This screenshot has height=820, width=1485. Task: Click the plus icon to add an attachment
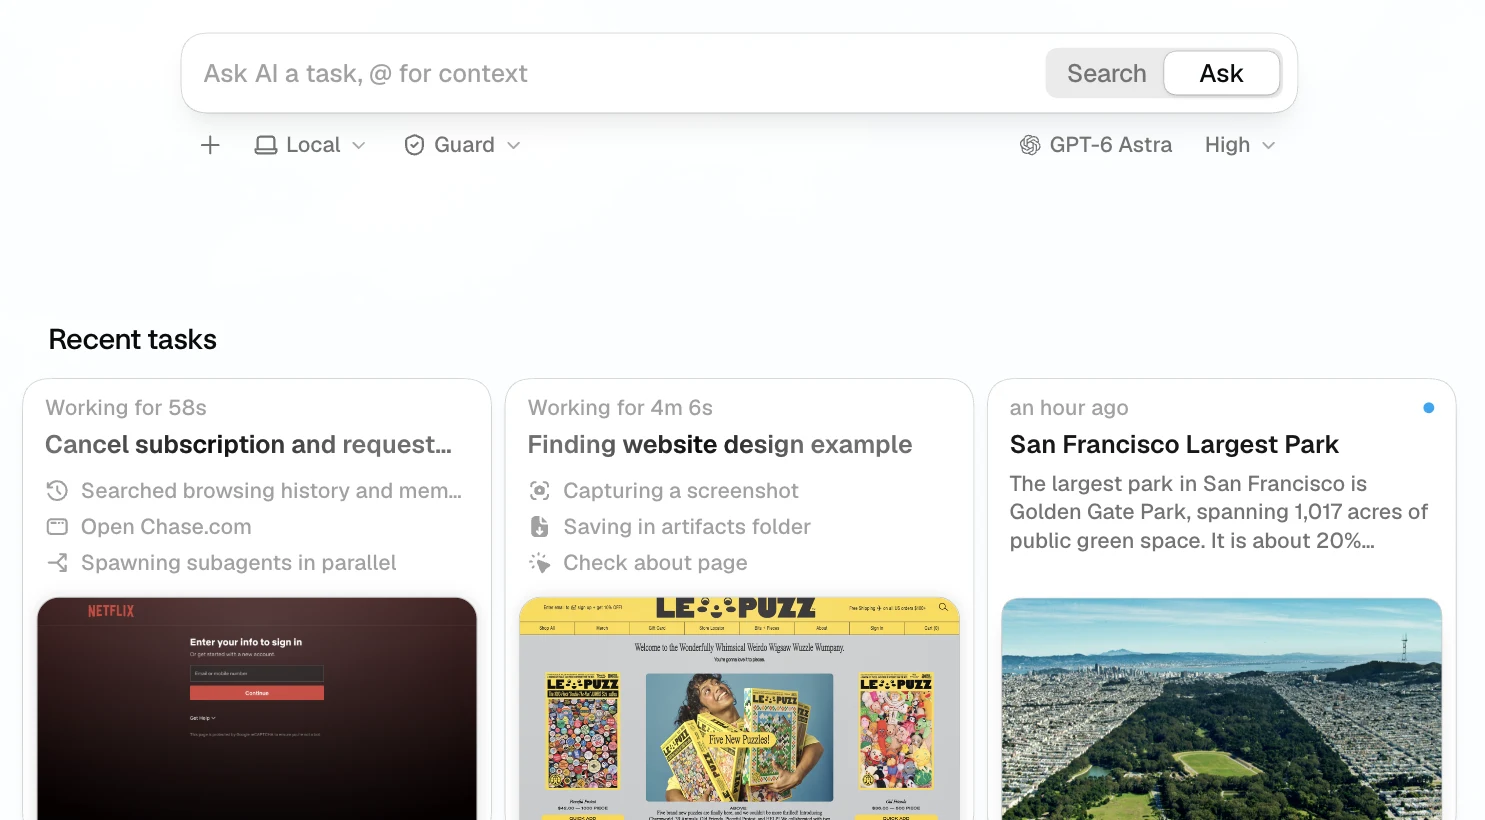pos(210,145)
